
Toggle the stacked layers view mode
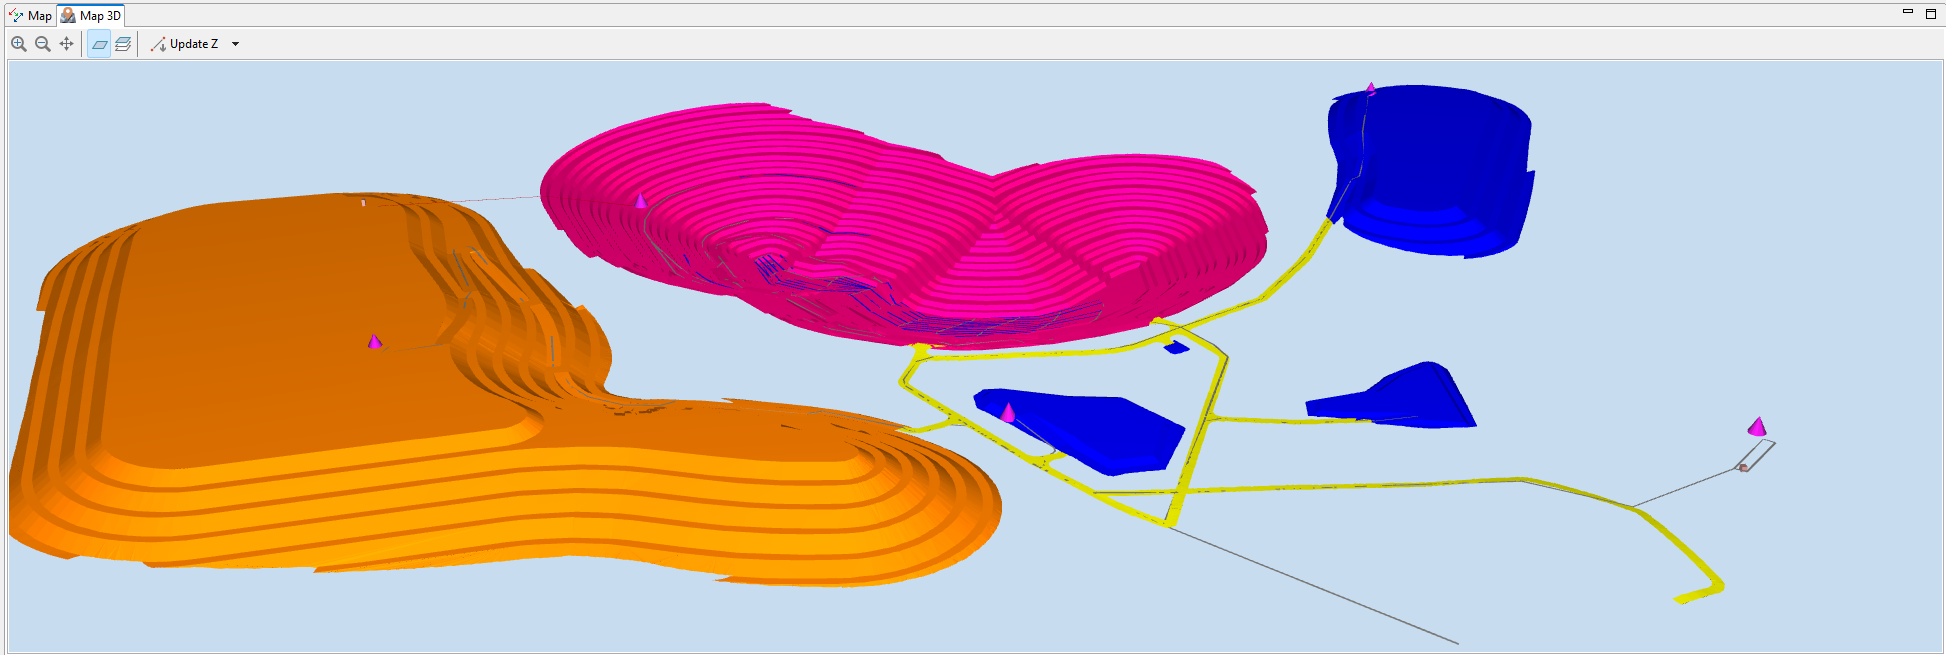[123, 44]
